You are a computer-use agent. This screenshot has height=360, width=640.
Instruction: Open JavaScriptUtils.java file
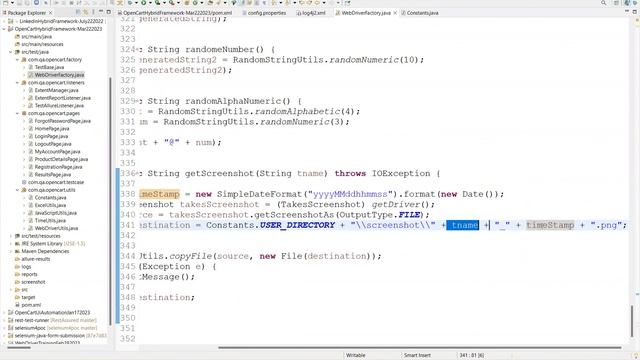(x=52, y=213)
